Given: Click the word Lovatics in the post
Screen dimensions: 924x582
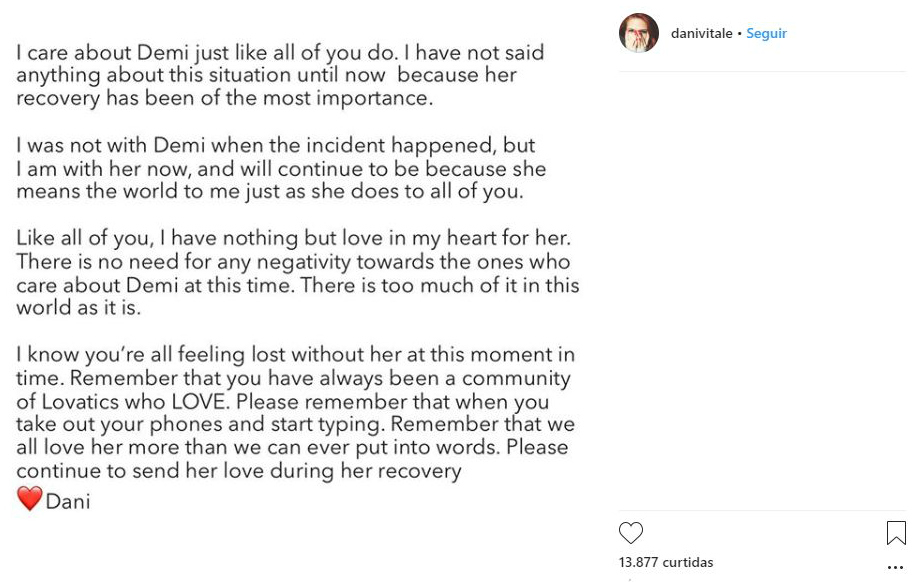Looking at the screenshot, I should pos(80,402).
